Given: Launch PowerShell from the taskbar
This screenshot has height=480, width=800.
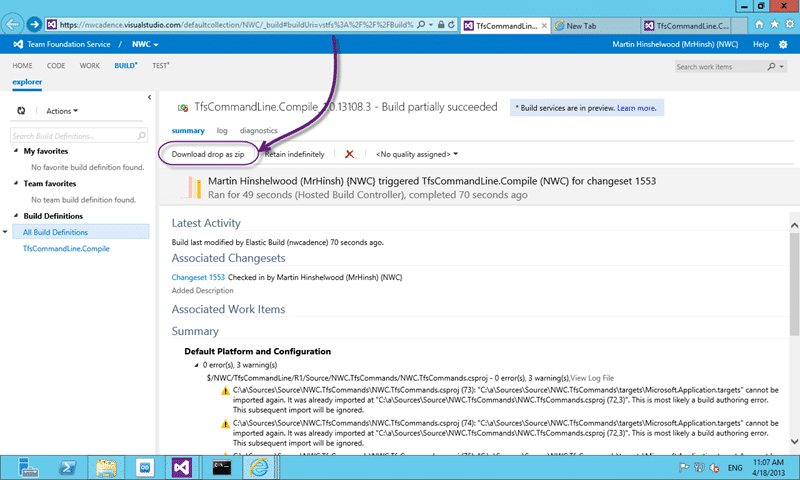Looking at the screenshot, I should coord(67,467).
